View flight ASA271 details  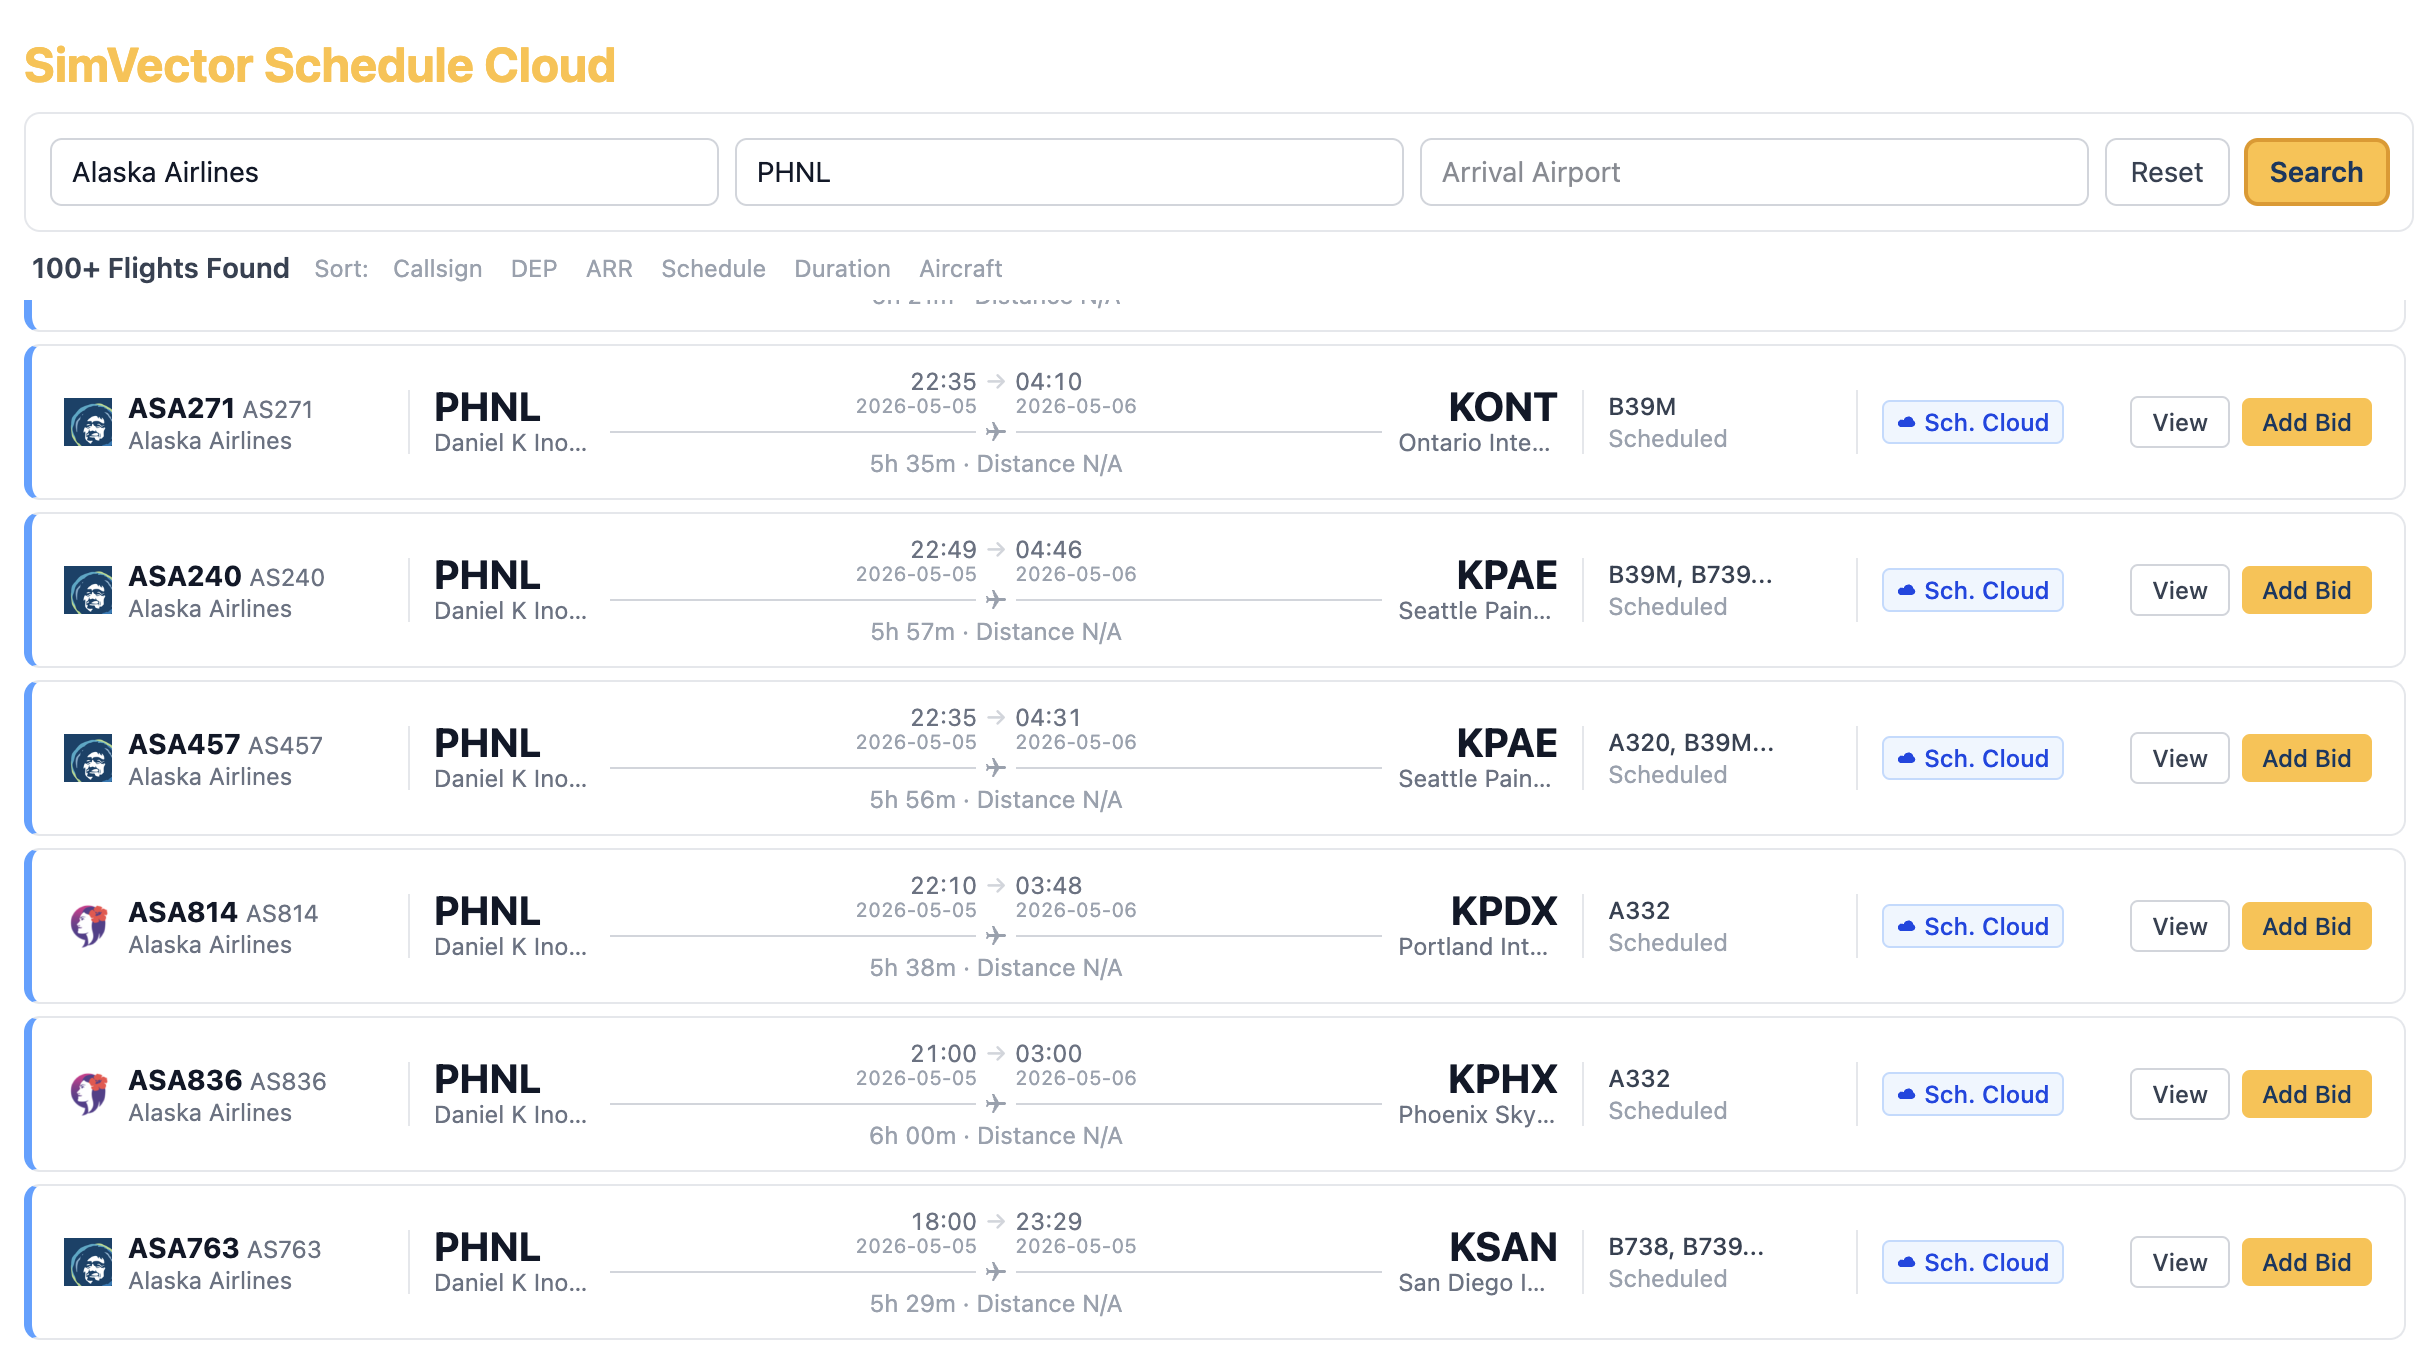click(x=2179, y=423)
